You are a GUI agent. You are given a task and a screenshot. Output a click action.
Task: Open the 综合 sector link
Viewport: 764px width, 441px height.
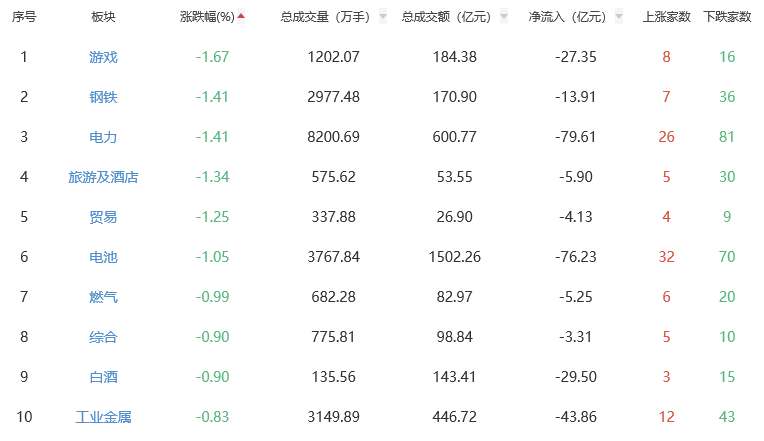103,337
